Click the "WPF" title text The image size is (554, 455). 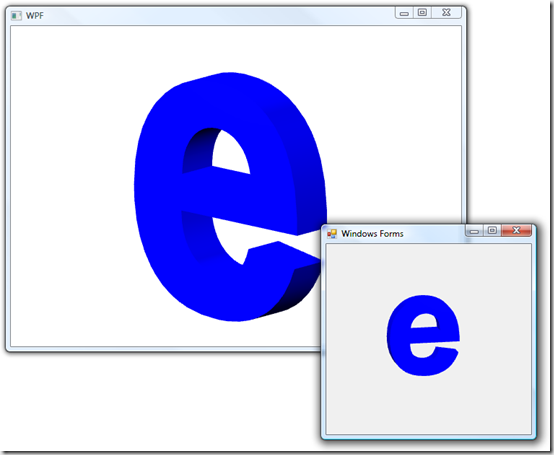click(35, 16)
